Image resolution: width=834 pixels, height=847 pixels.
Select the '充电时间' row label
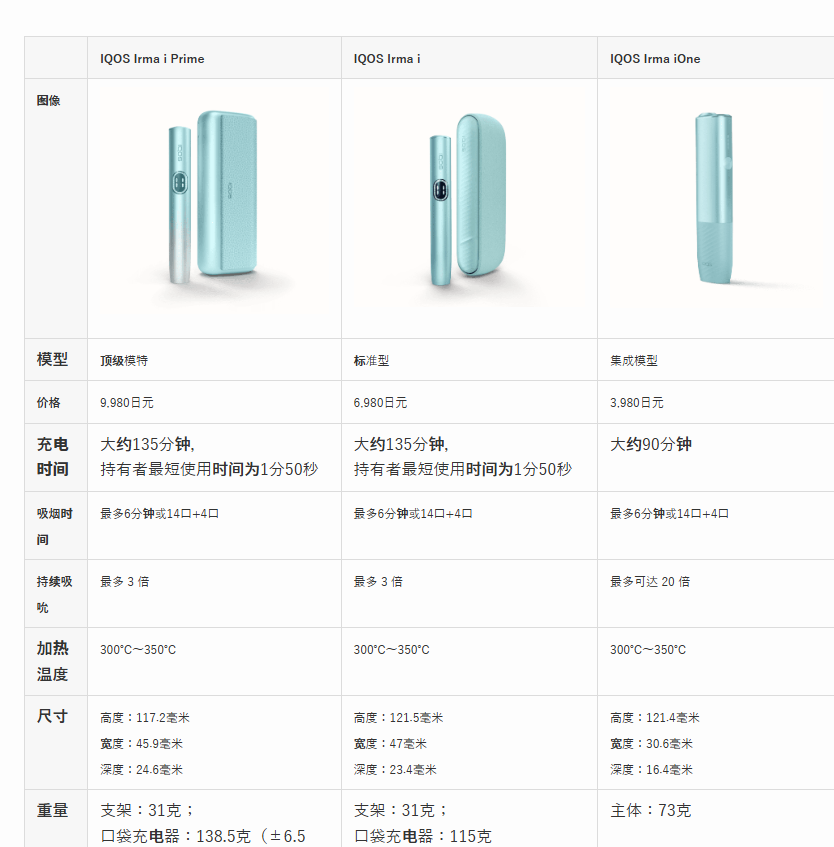tap(53, 456)
